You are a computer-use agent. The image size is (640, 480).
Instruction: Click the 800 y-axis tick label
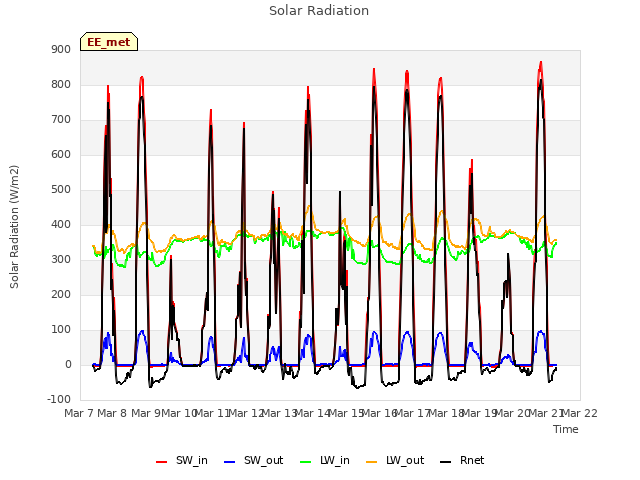click(x=61, y=84)
